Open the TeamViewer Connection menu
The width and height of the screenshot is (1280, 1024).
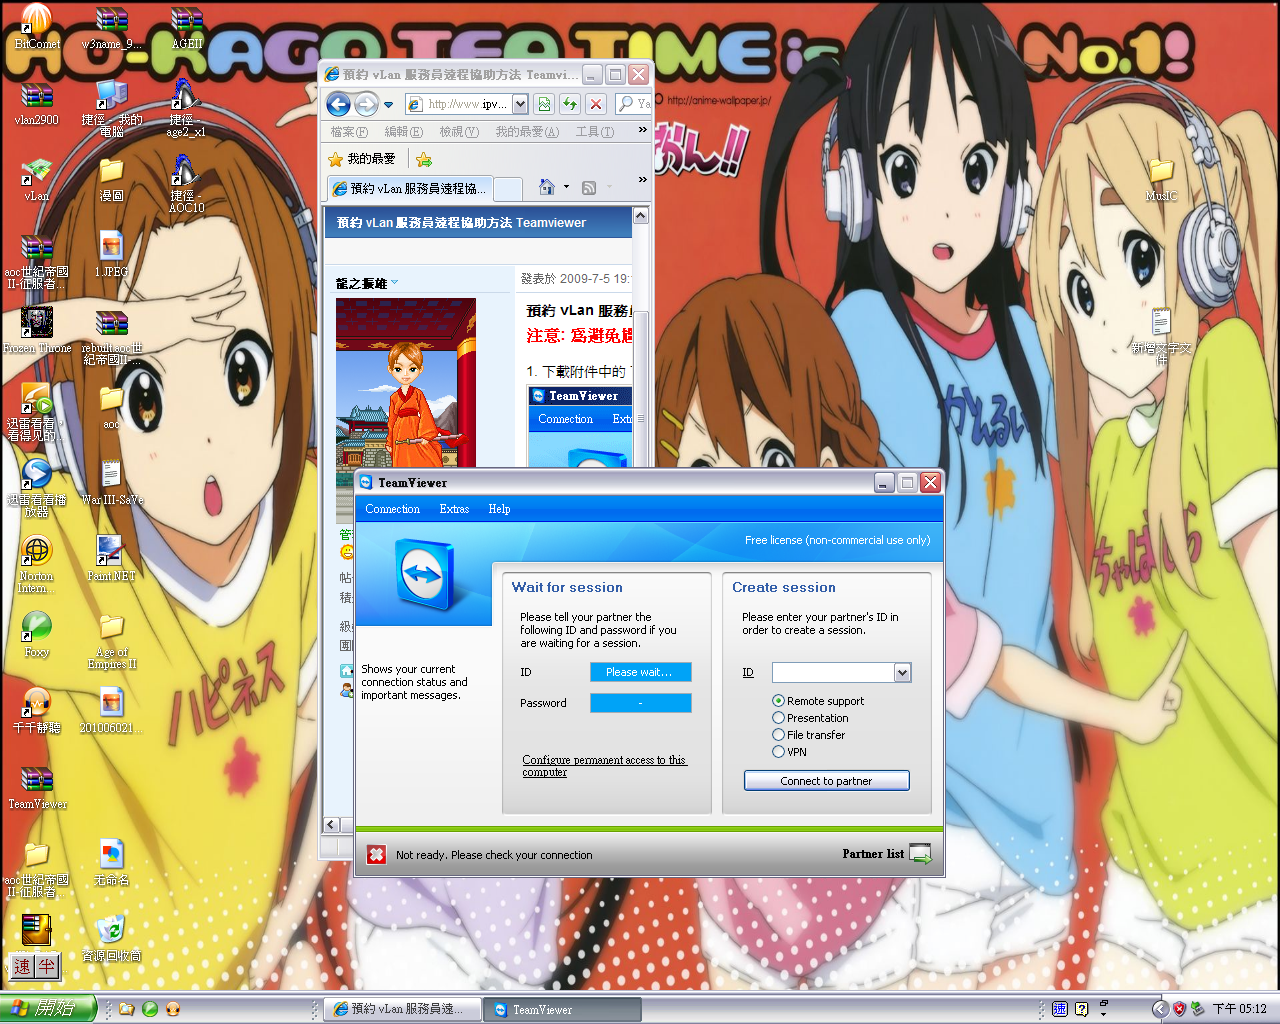pos(392,509)
